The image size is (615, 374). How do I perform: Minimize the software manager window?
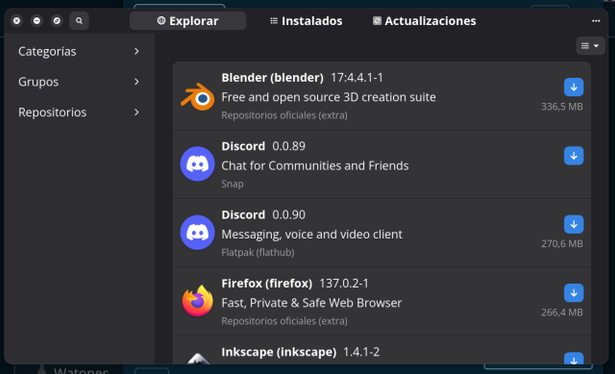click(x=36, y=21)
